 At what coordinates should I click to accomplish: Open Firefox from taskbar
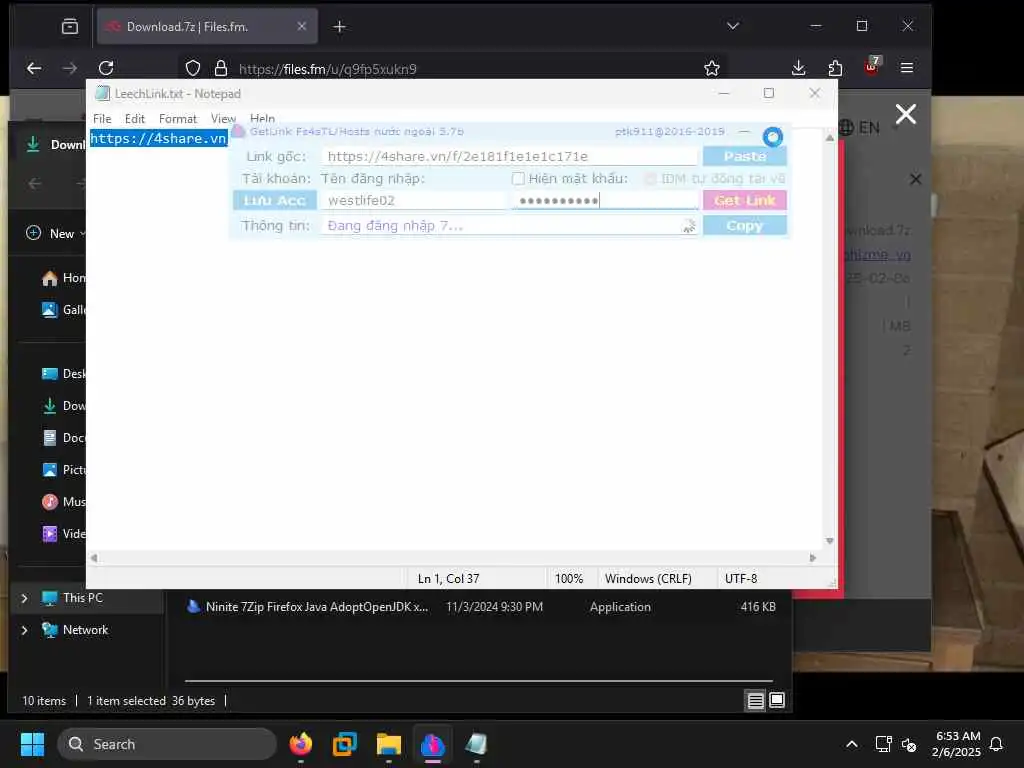[301, 744]
